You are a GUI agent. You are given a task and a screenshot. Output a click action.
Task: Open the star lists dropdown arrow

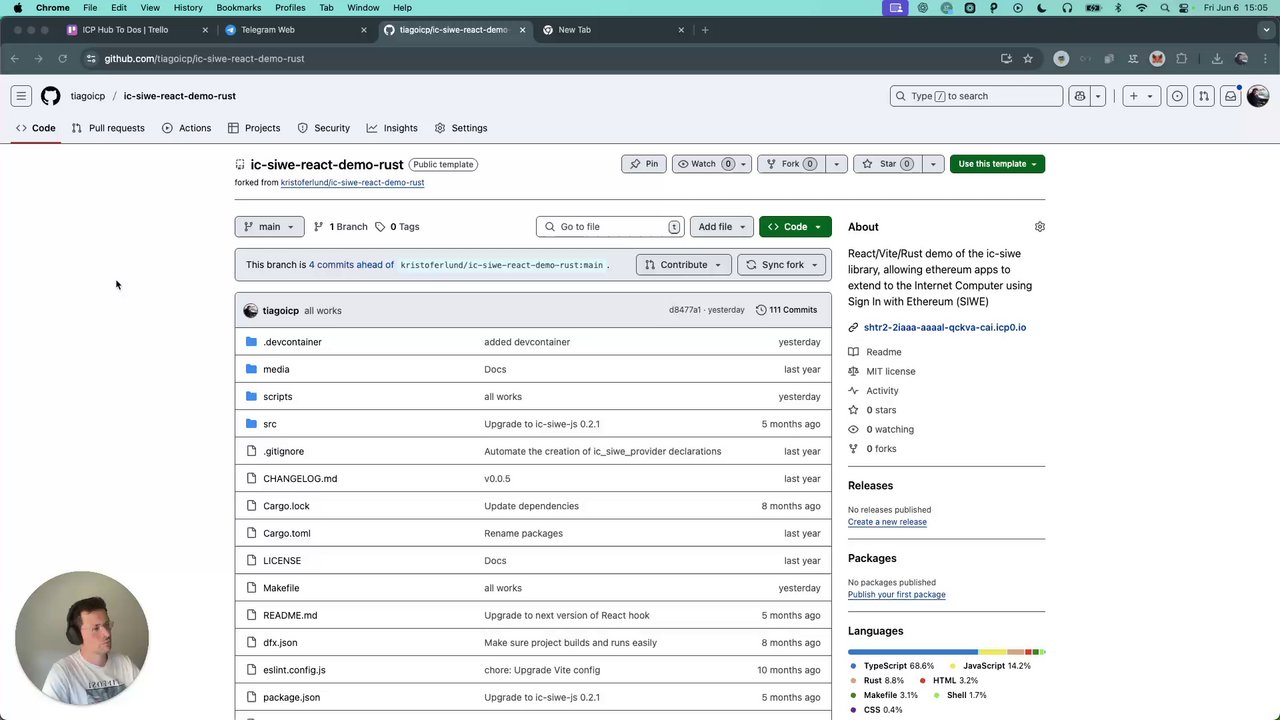pos(933,164)
